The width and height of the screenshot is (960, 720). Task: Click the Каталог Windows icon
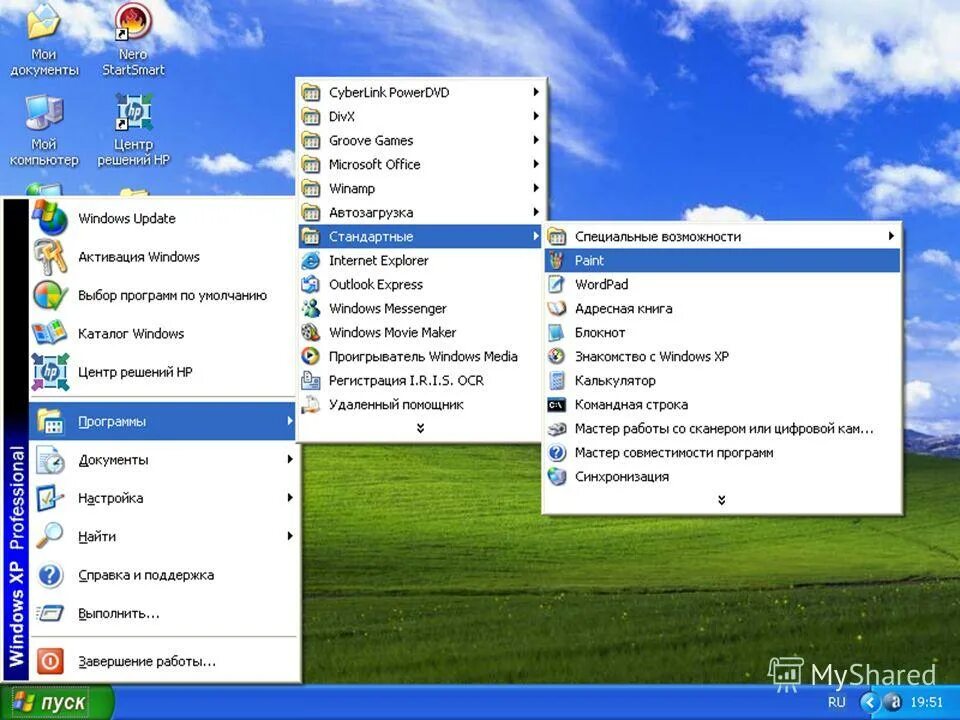pos(50,334)
